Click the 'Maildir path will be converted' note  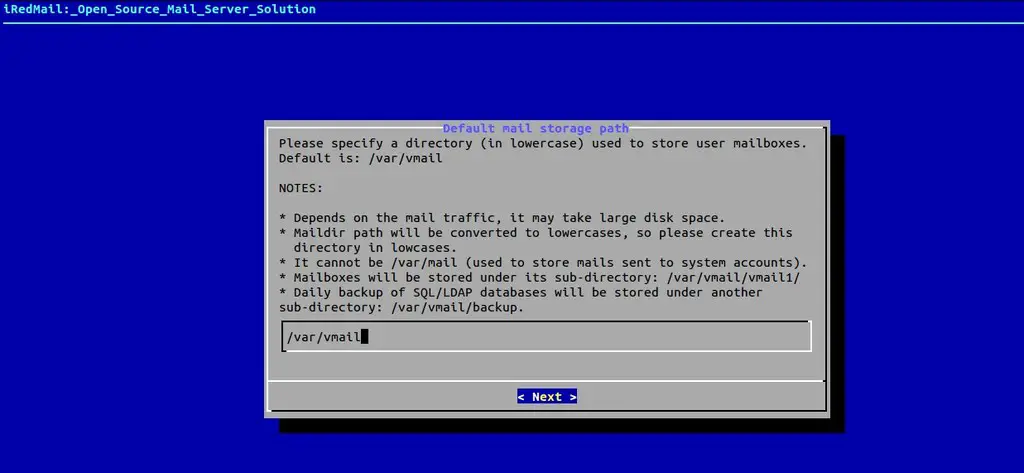coord(536,233)
